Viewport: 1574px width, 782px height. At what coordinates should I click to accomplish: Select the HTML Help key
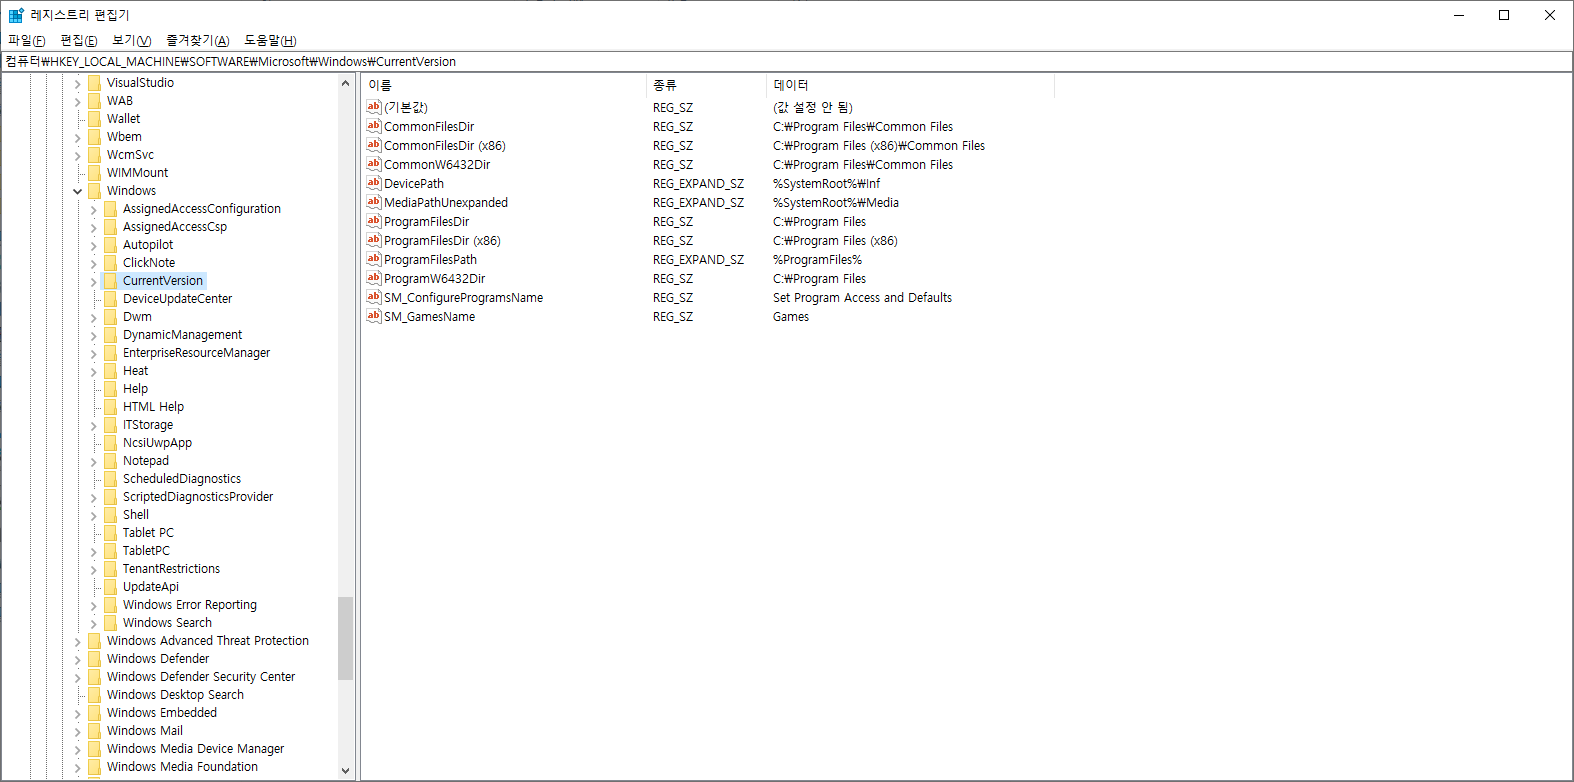(154, 407)
